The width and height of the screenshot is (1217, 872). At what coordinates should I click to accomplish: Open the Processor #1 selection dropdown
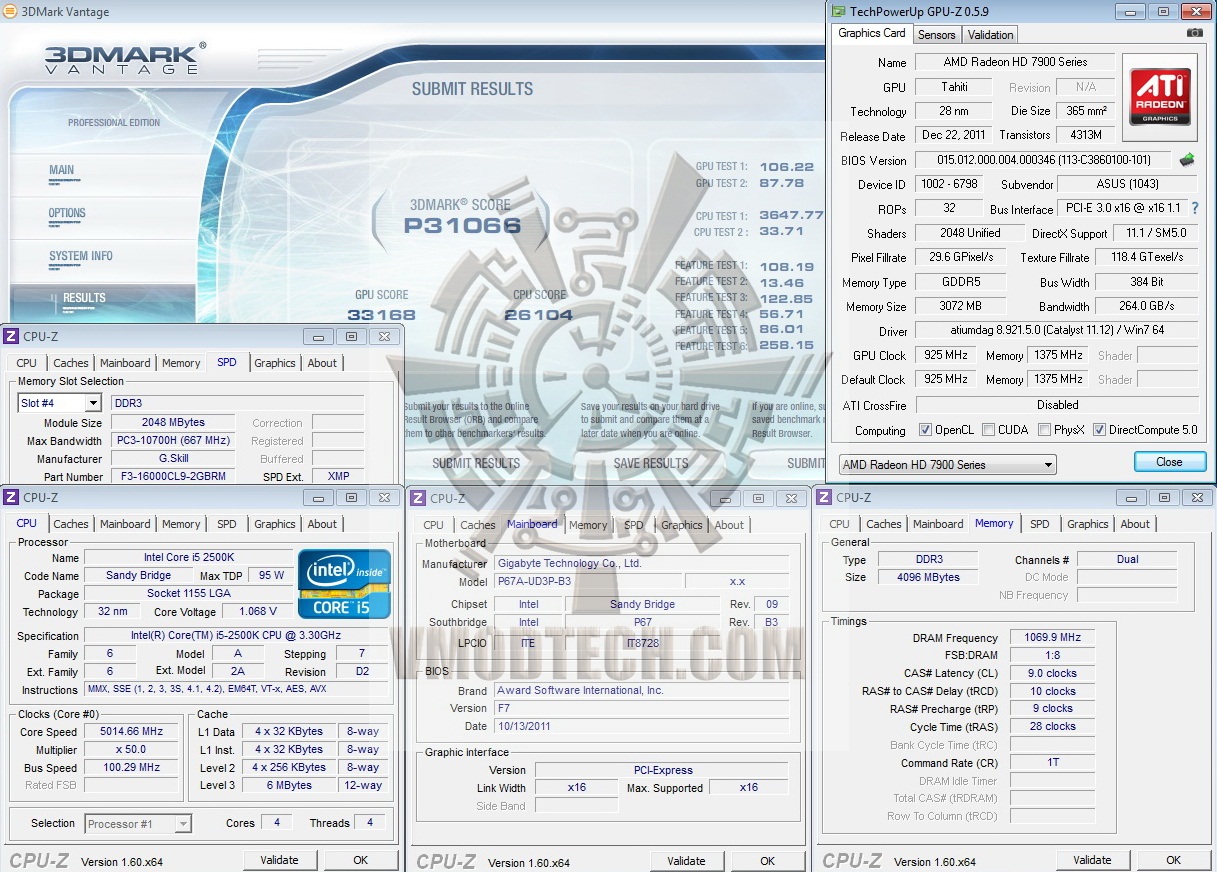(x=138, y=824)
